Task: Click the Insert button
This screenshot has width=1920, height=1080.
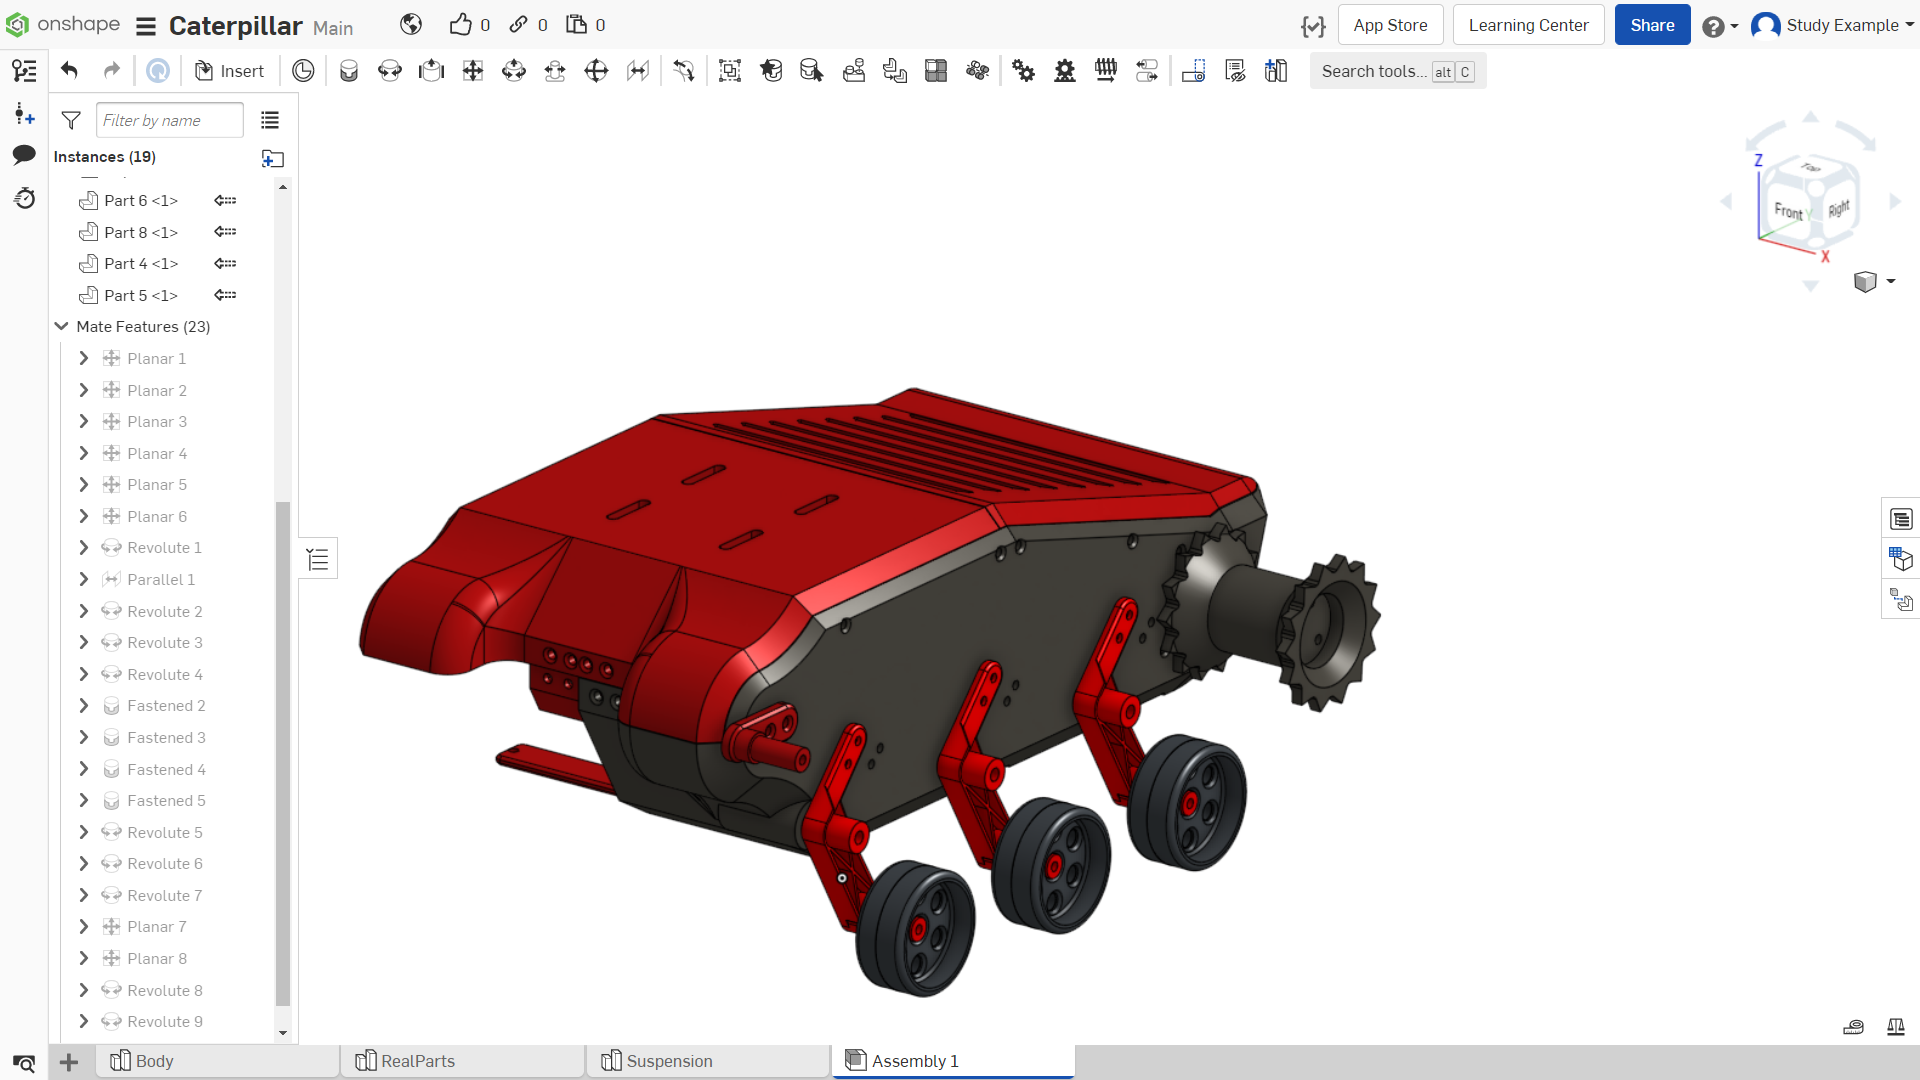Action: pos(229,70)
